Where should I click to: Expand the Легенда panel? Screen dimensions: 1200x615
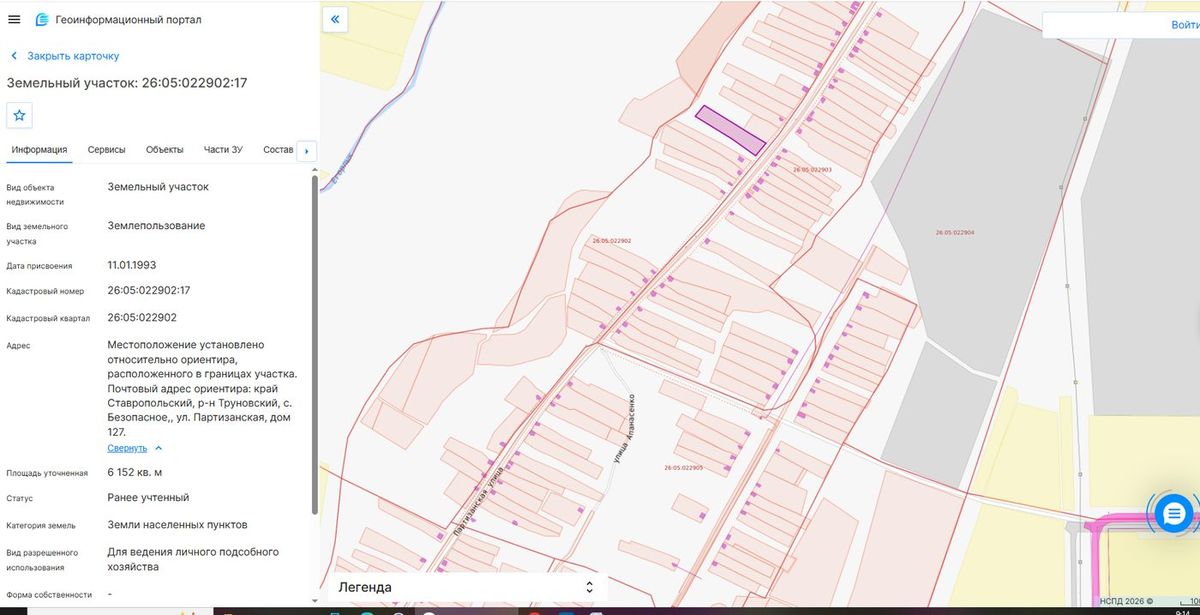coord(467,587)
